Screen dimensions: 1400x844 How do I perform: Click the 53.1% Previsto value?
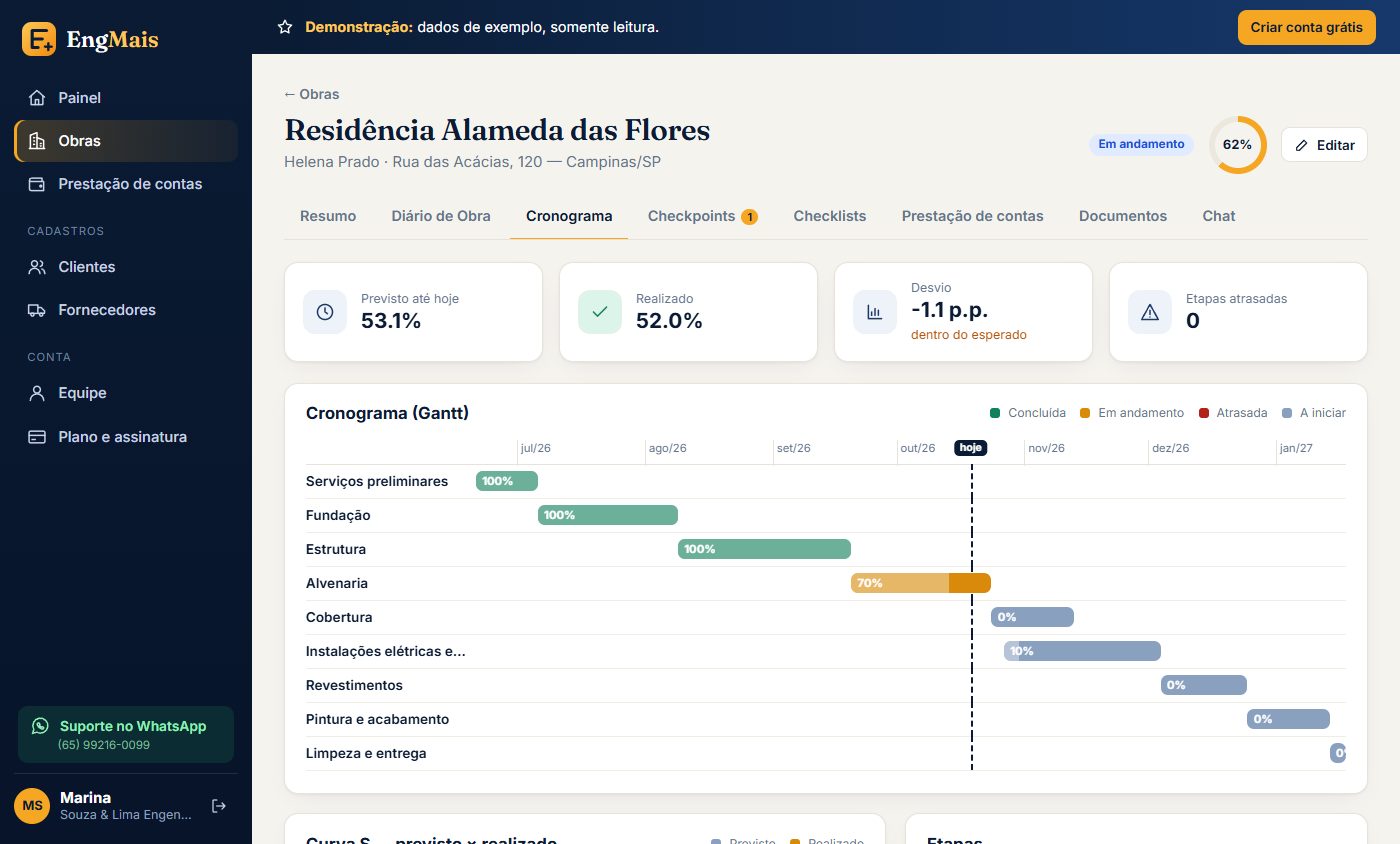(x=391, y=321)
